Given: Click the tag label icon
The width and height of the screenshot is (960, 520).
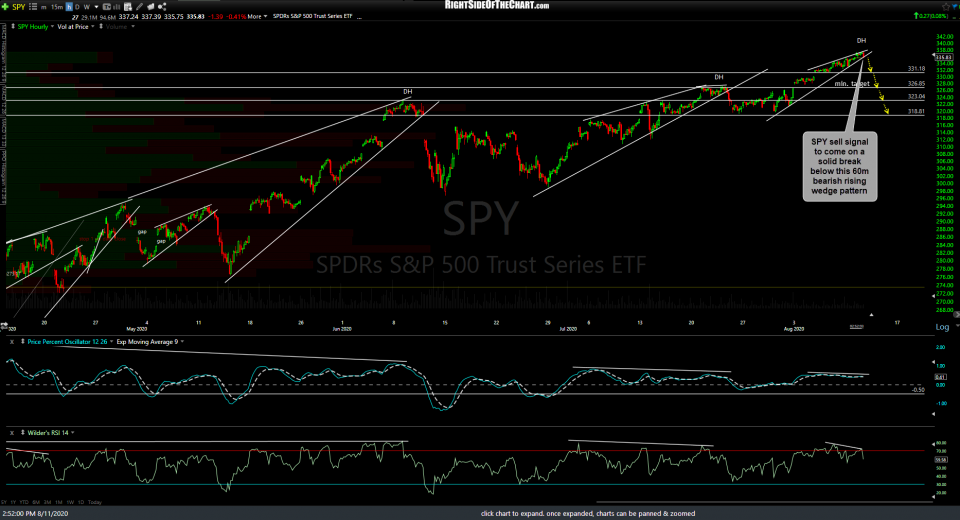Looking at the screenshot, I should [151, 7].
